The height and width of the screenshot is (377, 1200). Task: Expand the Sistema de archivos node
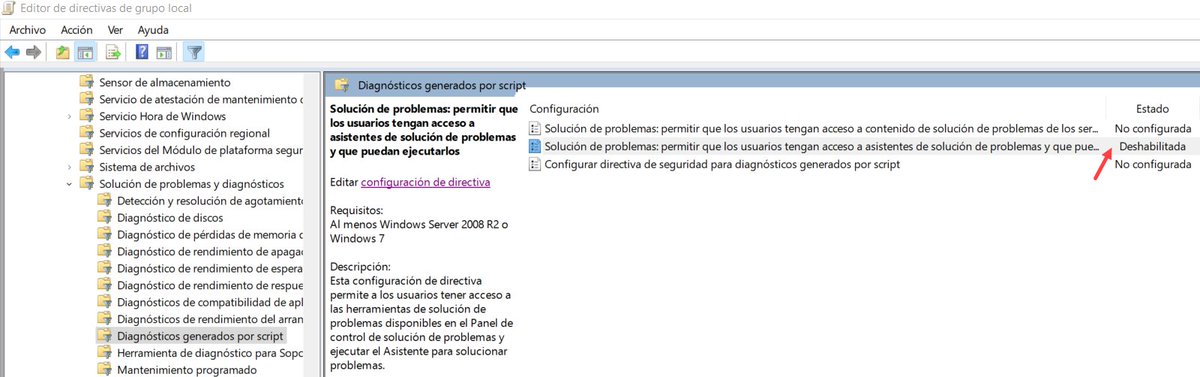pyautogui.click(x=69, y=167)
